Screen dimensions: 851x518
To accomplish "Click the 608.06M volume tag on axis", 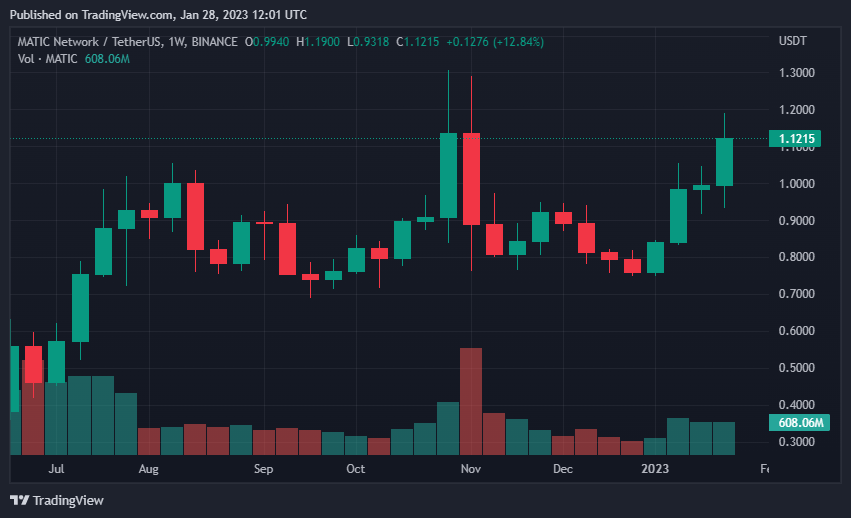I will pyautogui.click(x=799, y=422).
